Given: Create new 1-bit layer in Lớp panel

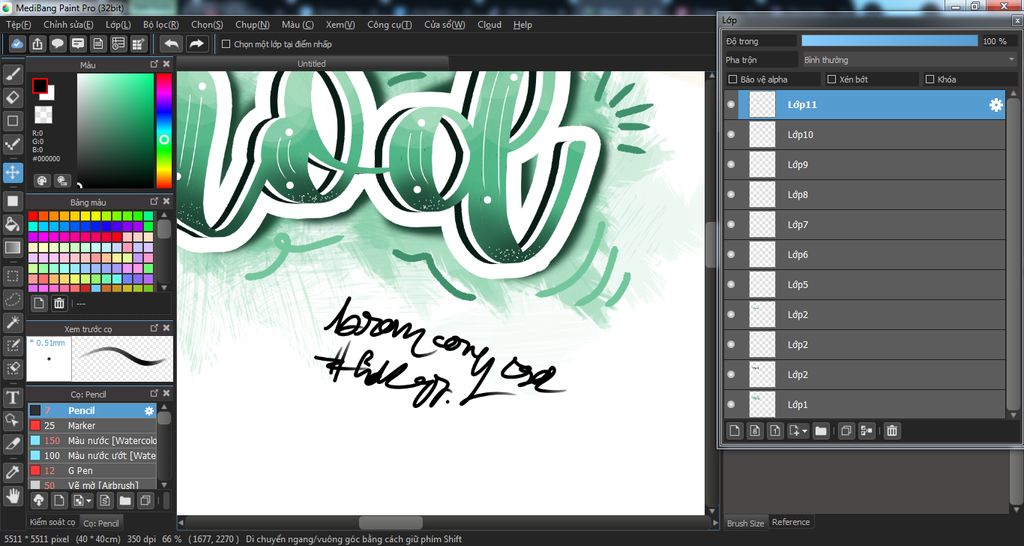Looking at the screenshot, I should [x=775, y=430].
